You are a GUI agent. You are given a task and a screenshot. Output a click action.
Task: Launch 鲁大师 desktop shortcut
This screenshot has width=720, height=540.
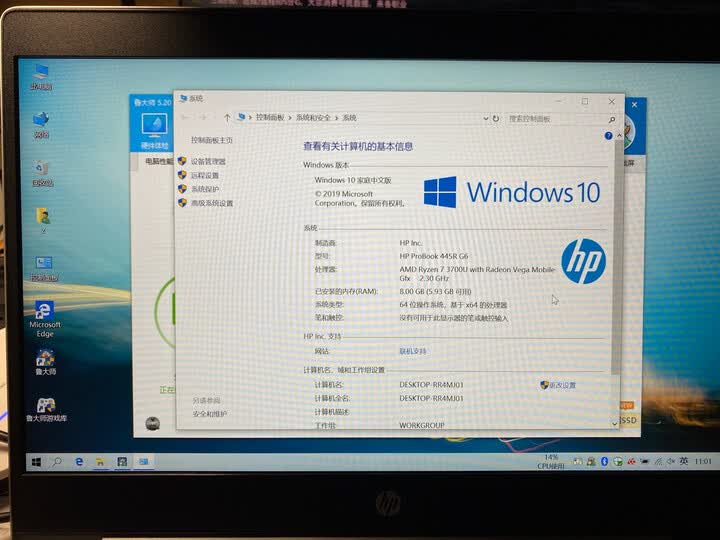coord(45,362)
